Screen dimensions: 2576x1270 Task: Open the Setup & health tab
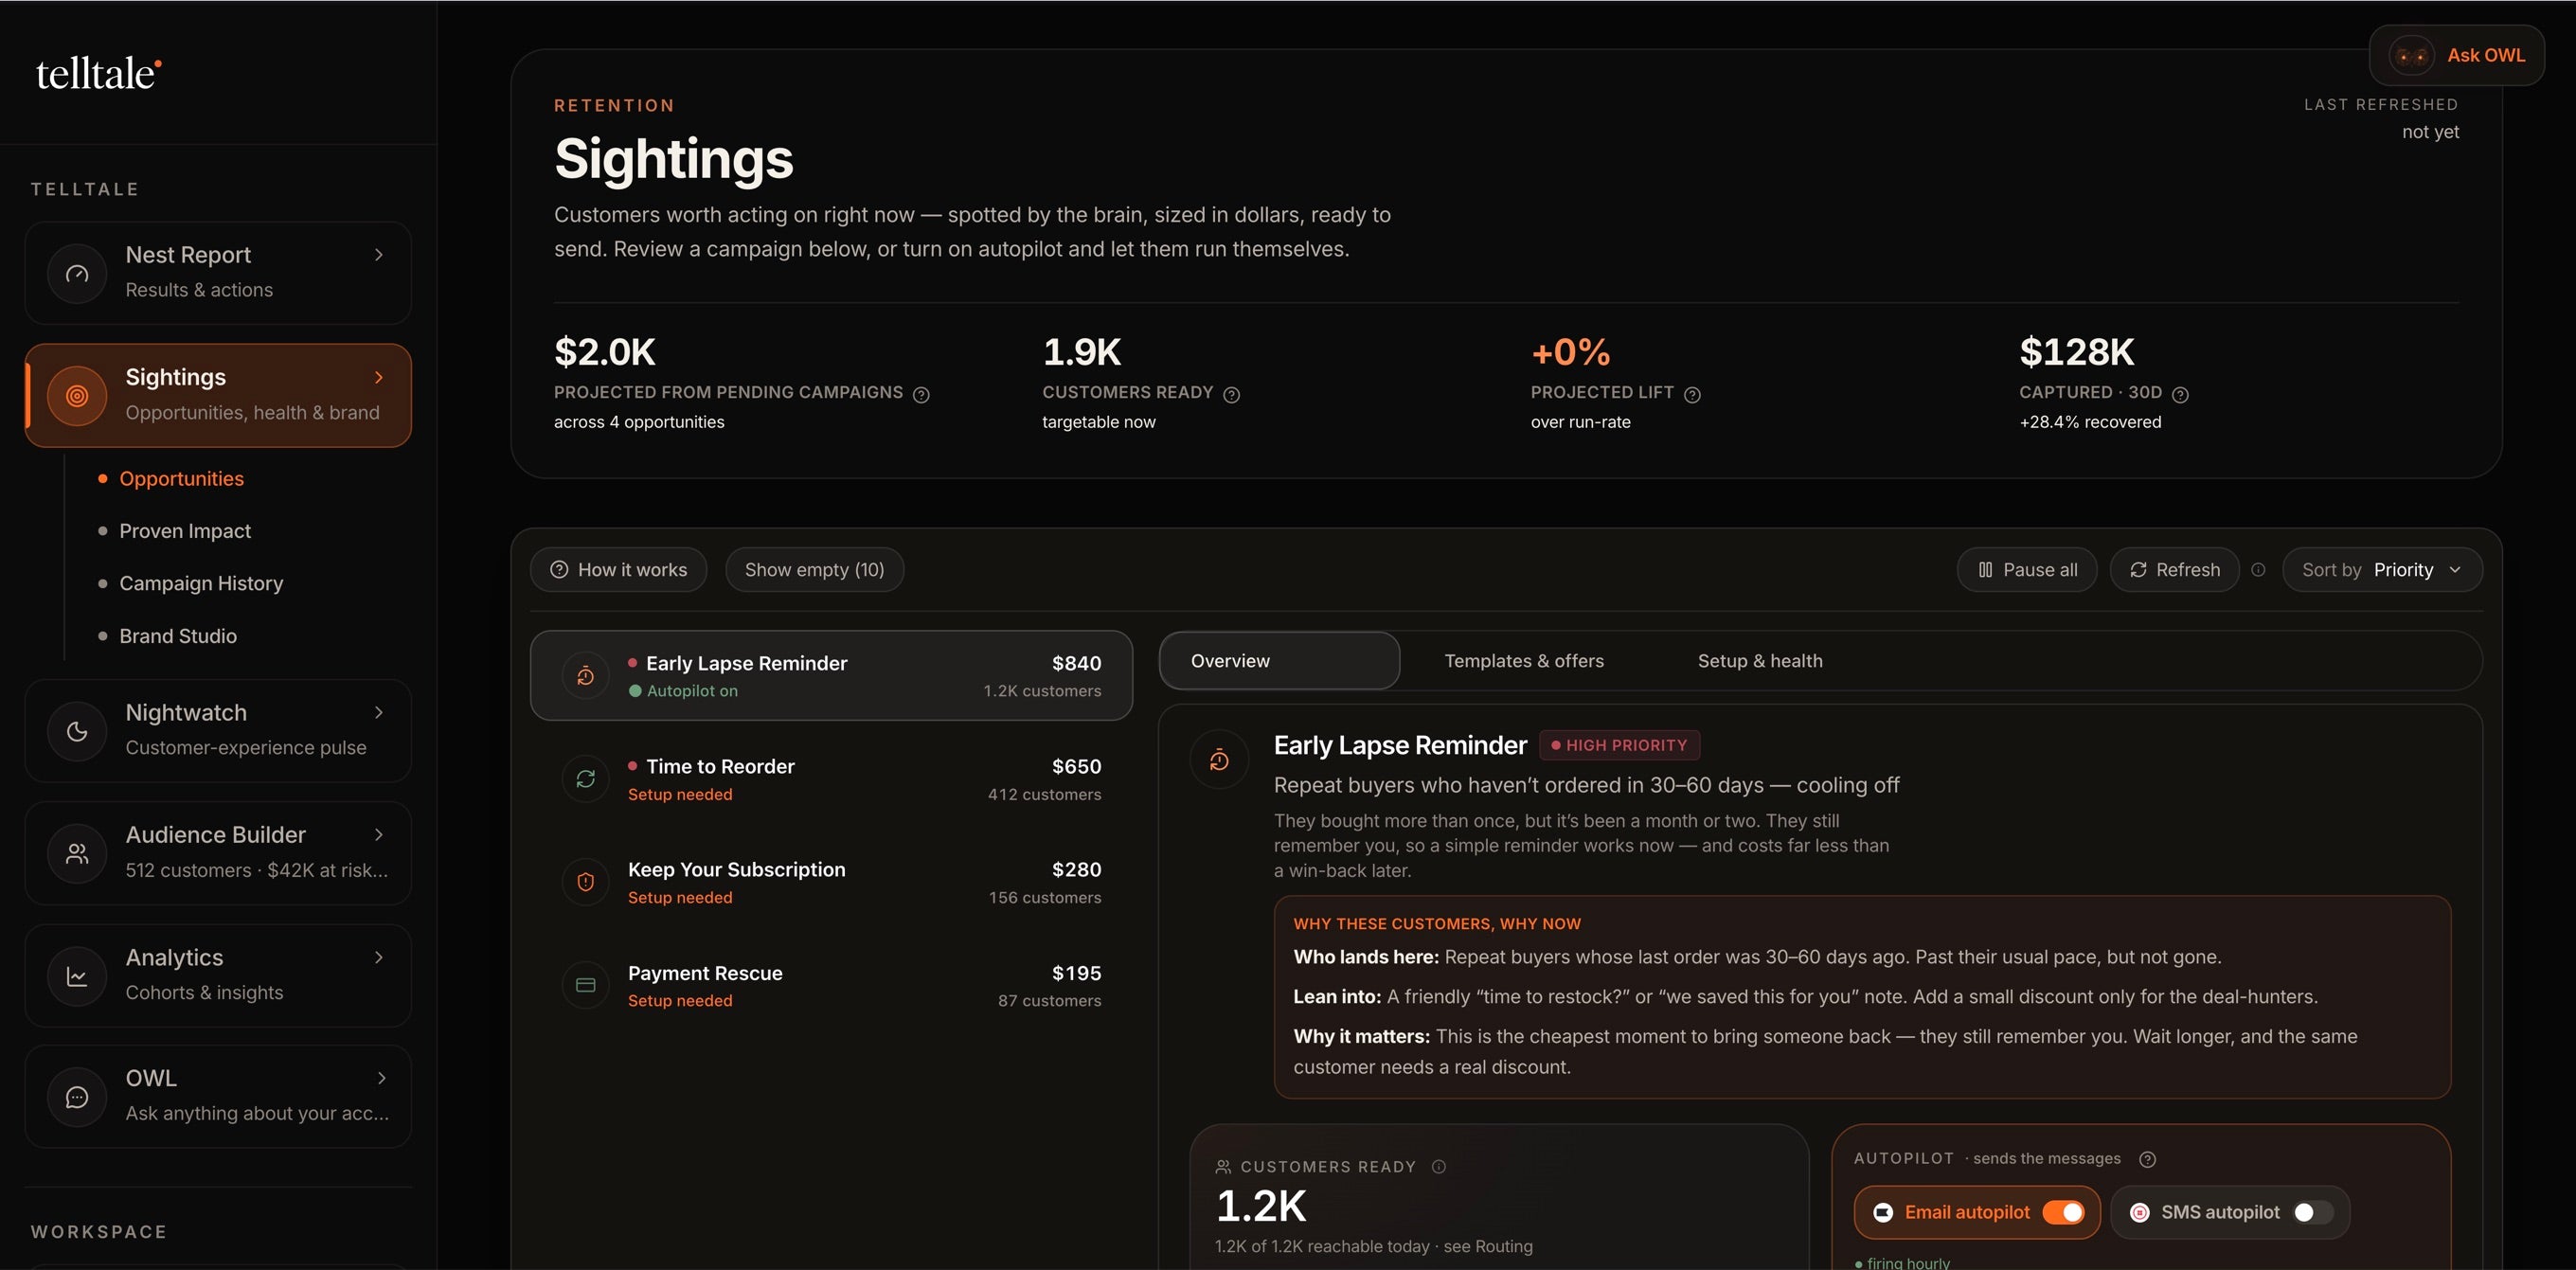(x=1760, y=661)
